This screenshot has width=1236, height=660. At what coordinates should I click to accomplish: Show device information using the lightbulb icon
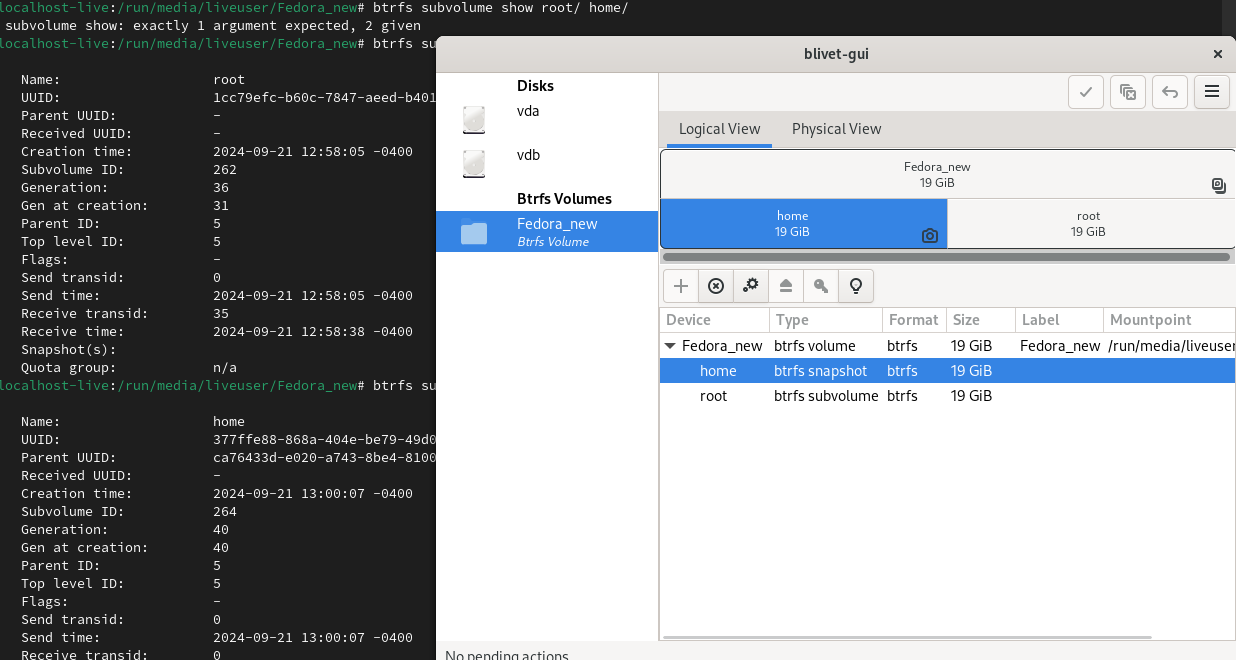[x=856, y=286]
